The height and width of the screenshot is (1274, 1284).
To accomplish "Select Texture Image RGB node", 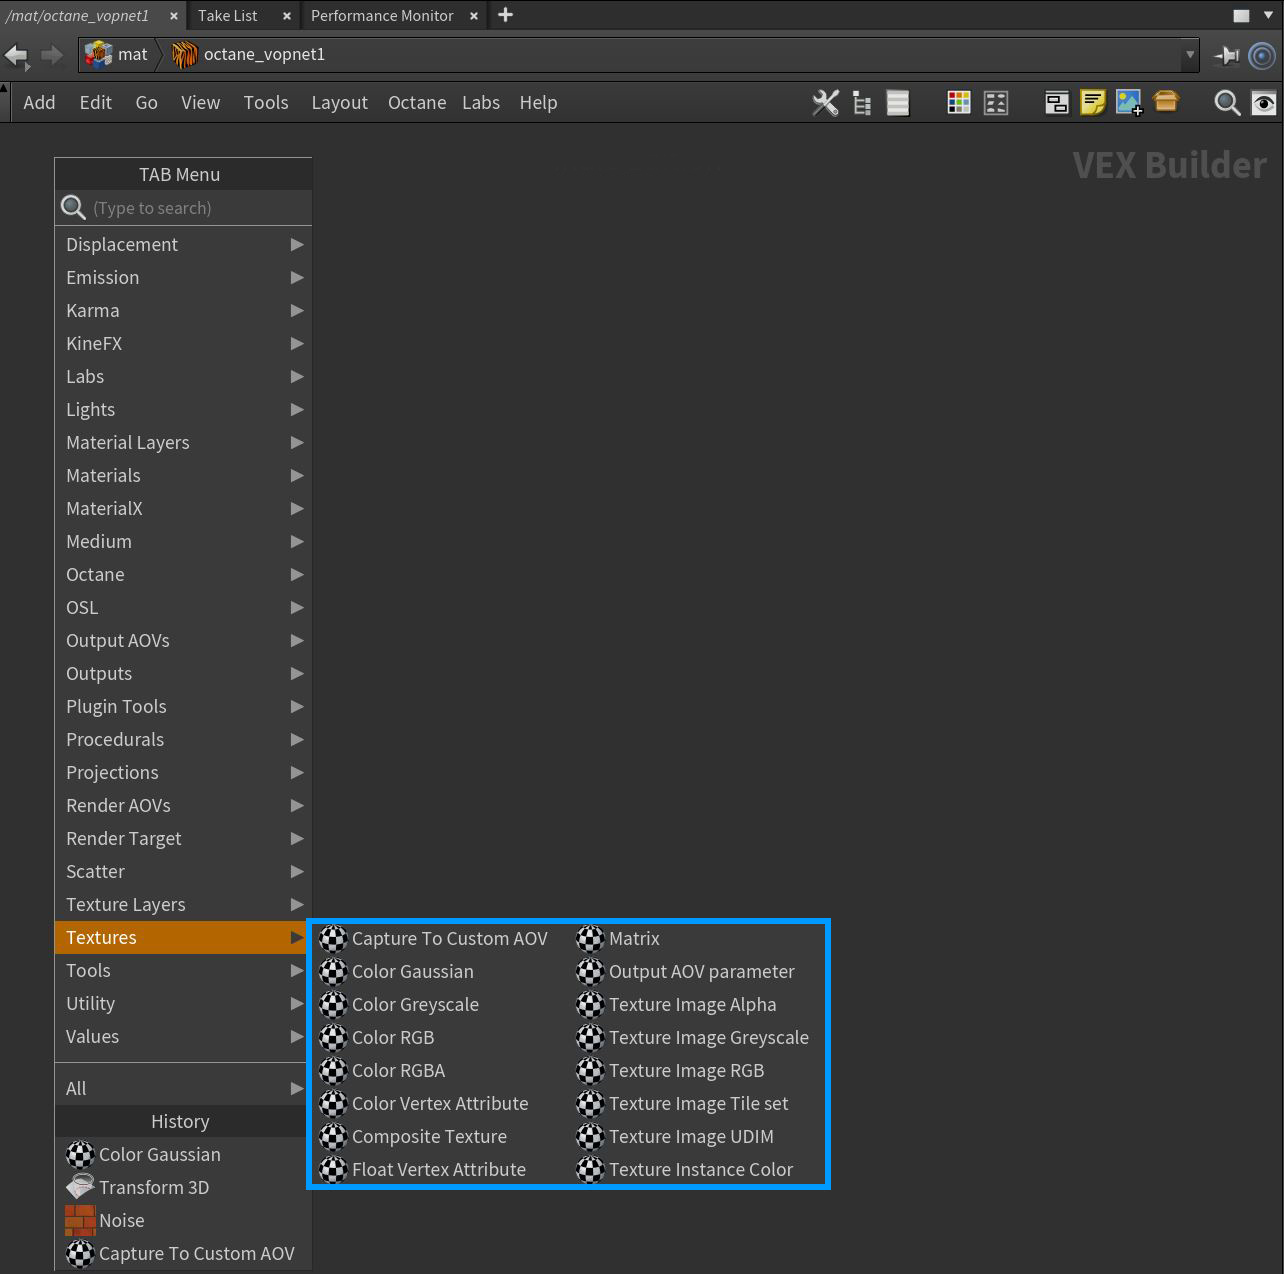I will point(686,1071).
